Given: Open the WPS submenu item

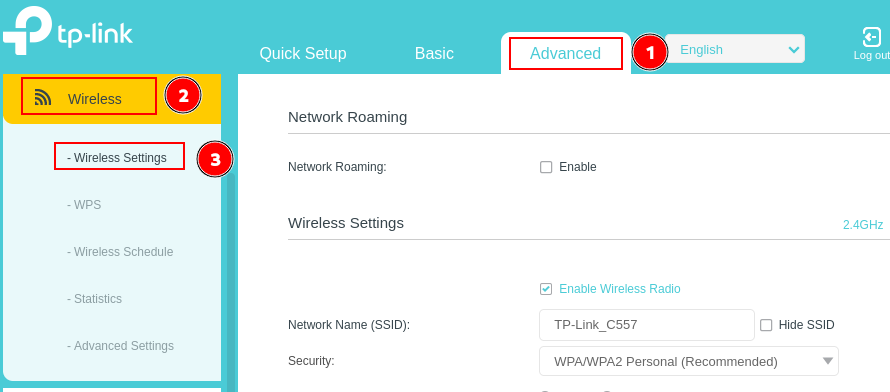Looking at the screenshot, I should tap(84, 205).
